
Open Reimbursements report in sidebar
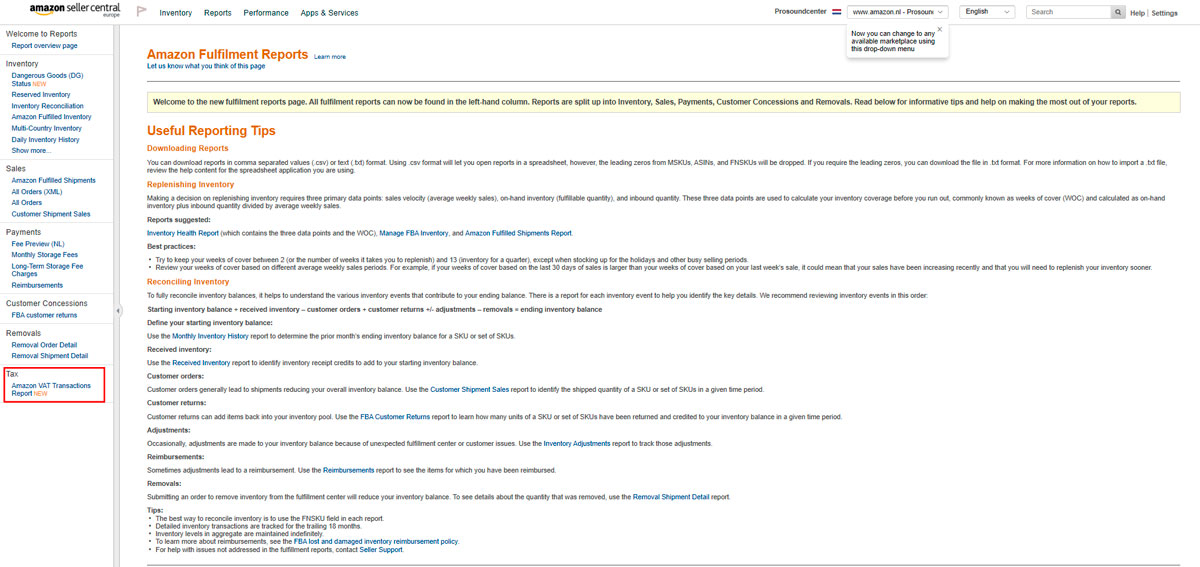point(37,286)
